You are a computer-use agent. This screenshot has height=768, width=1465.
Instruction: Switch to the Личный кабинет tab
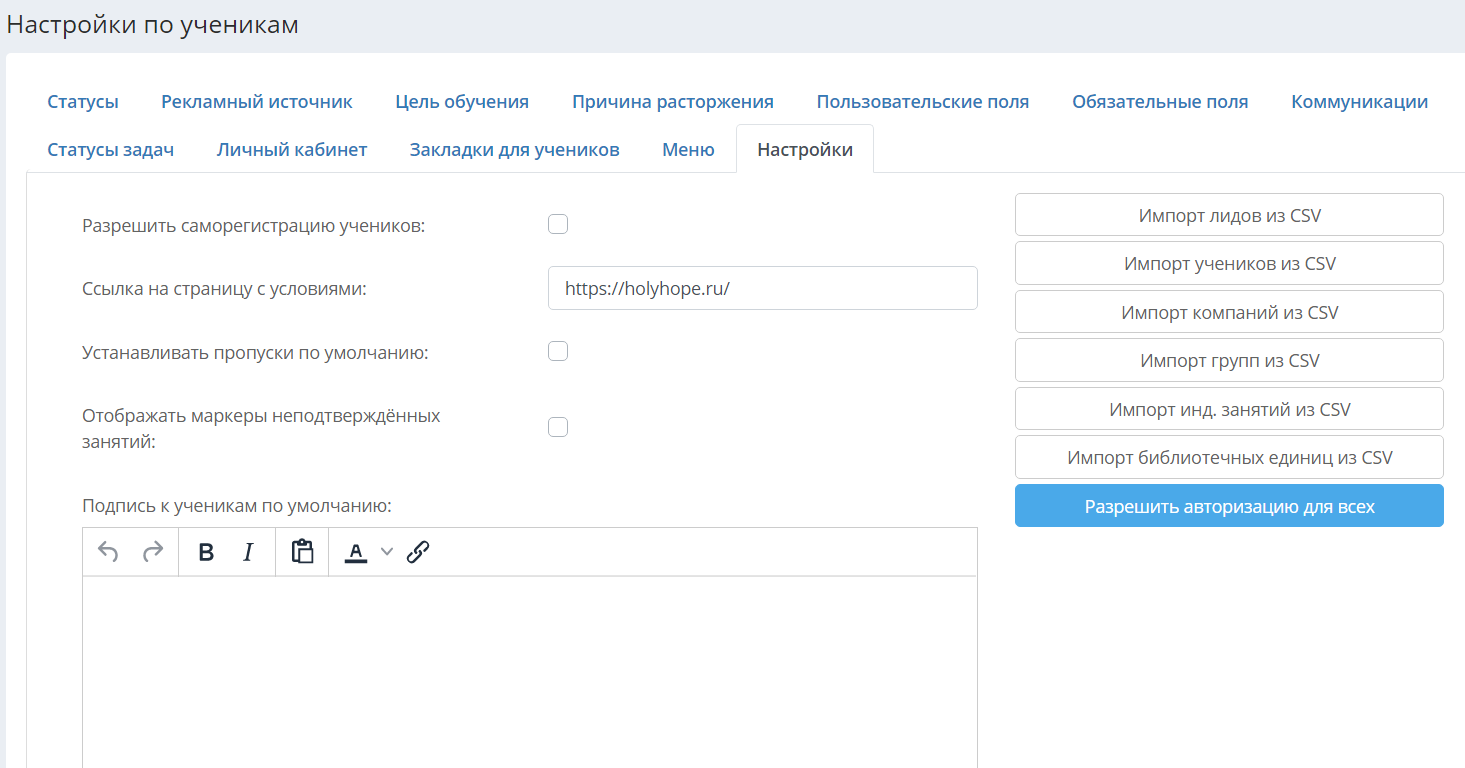coord(292,150)
